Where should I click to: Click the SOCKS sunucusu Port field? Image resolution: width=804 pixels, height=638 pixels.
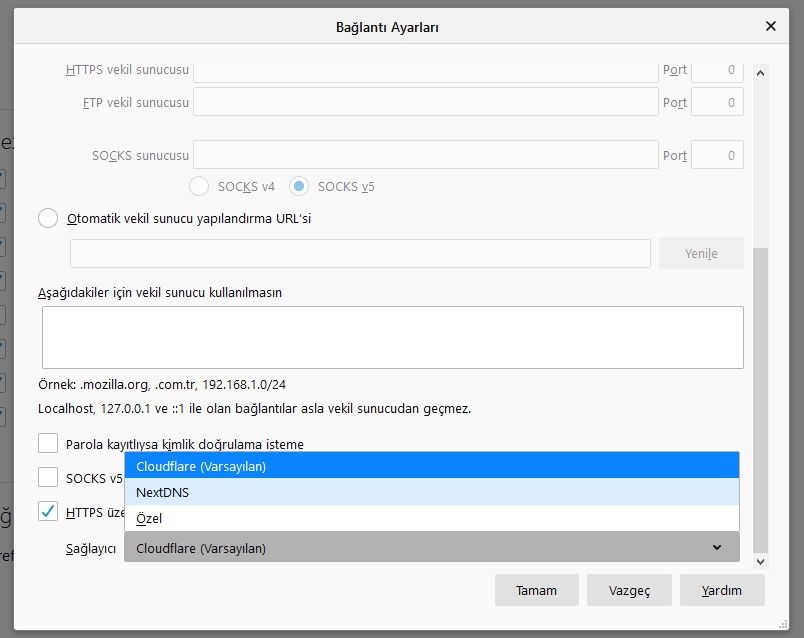(717, 154)
